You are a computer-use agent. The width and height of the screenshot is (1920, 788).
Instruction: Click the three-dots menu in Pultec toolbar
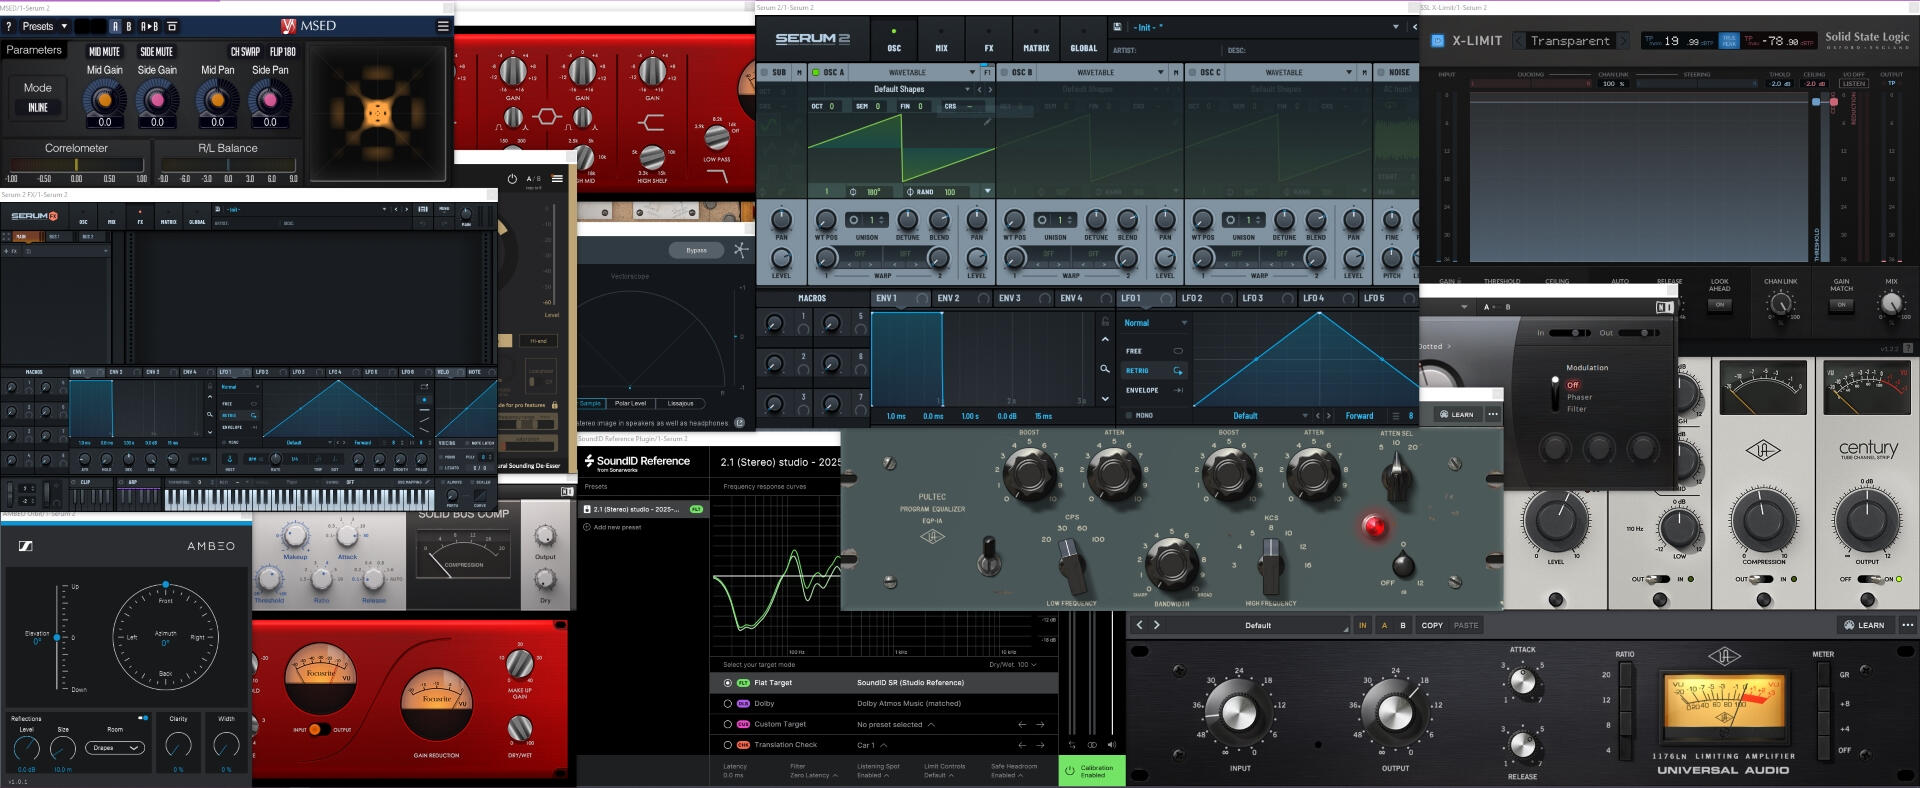[1493, 414]
